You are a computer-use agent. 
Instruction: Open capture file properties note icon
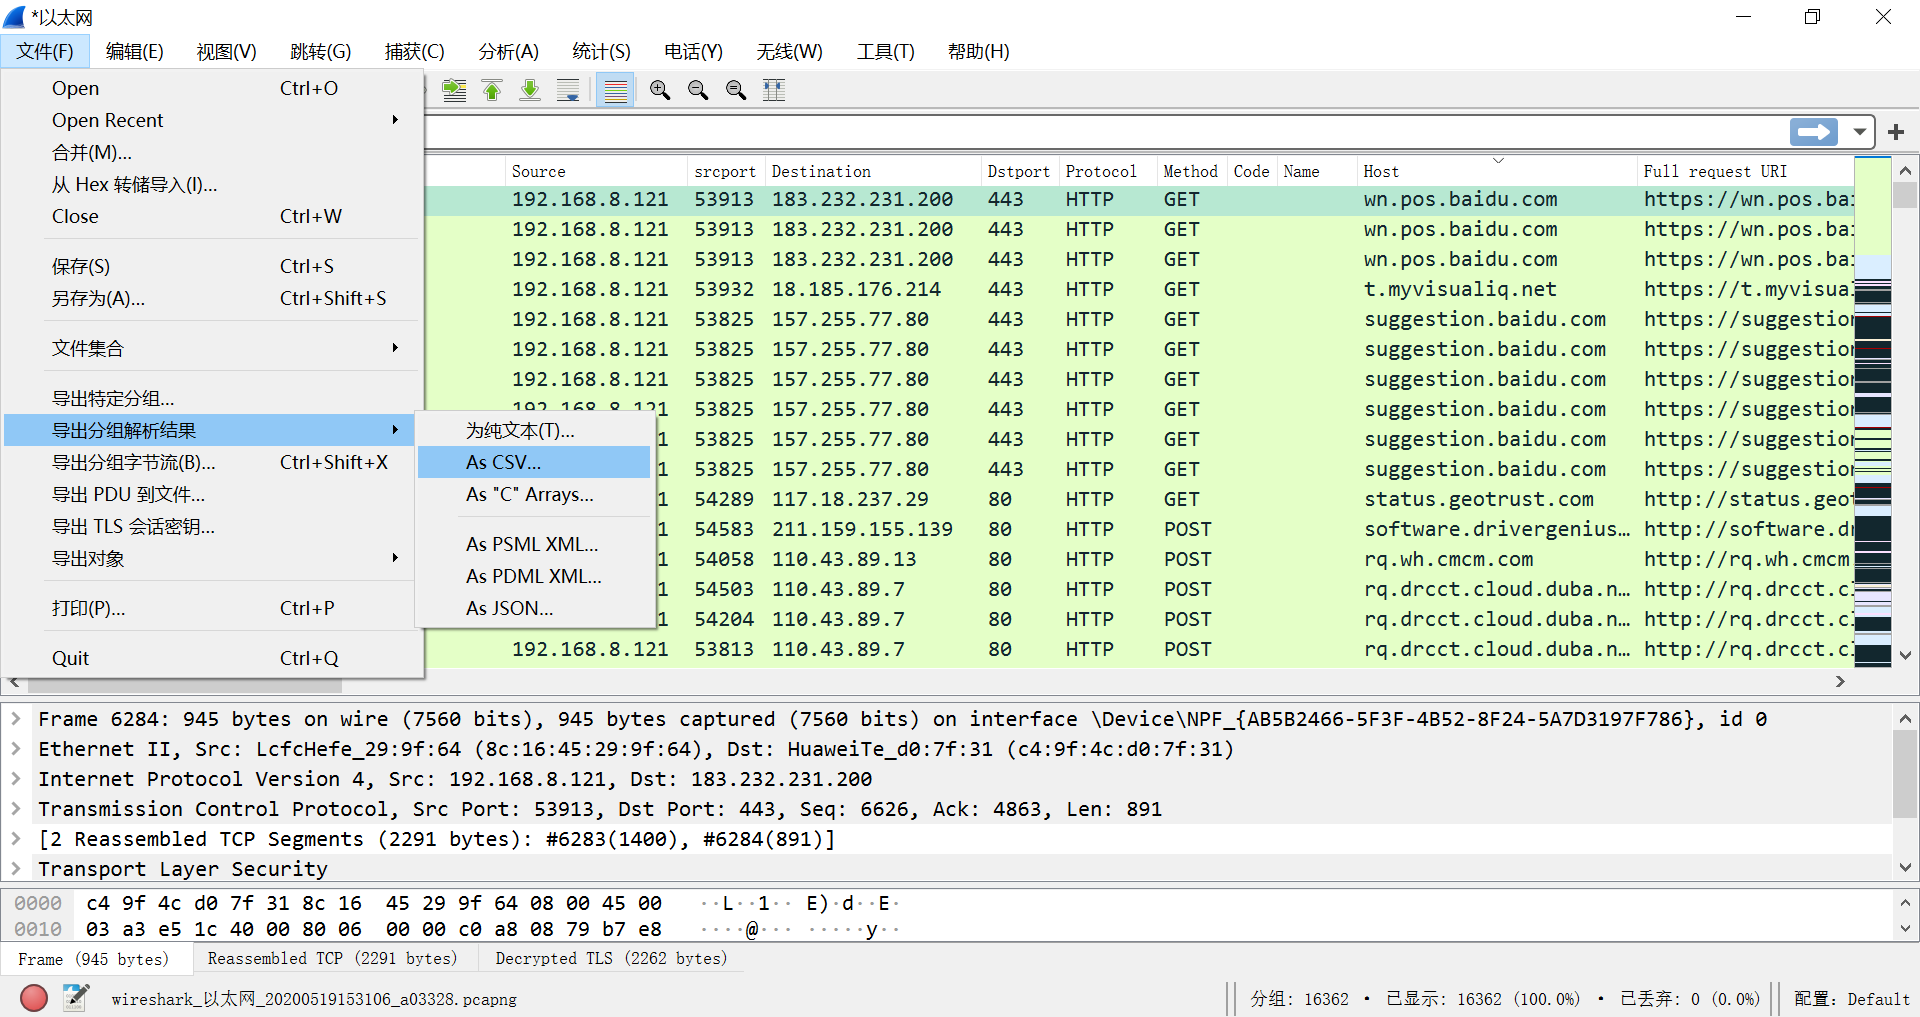point(76,997)
